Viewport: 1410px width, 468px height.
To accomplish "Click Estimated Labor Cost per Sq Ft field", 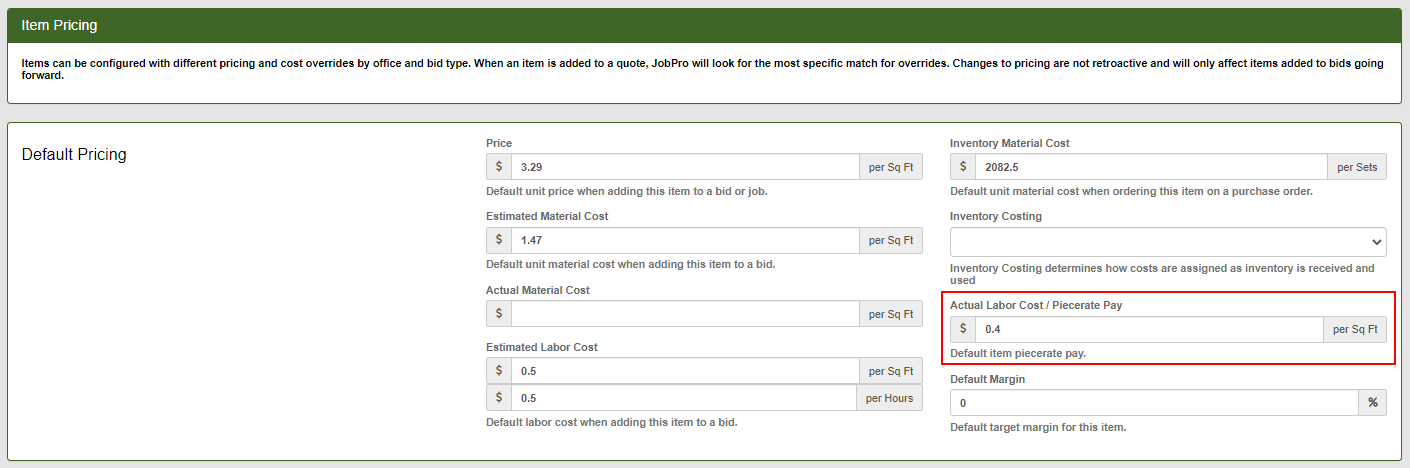I will pyautogui.click(x=684, y=371).
